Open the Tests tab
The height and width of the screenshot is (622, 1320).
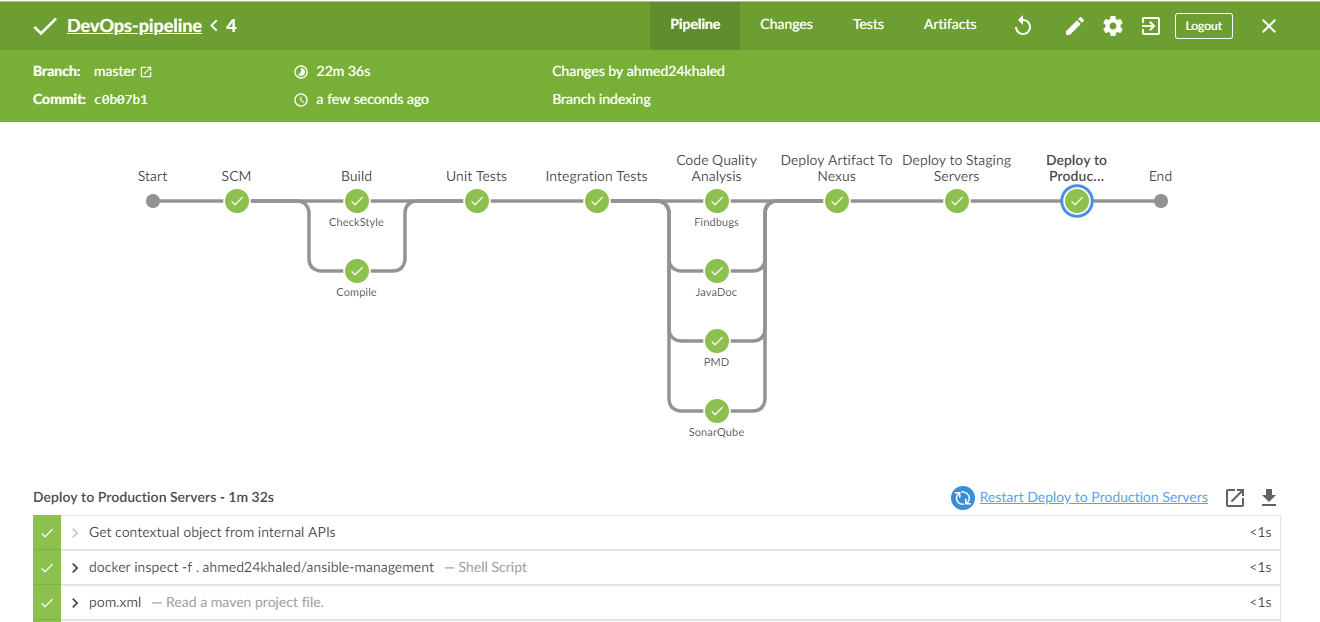[868, 25]
